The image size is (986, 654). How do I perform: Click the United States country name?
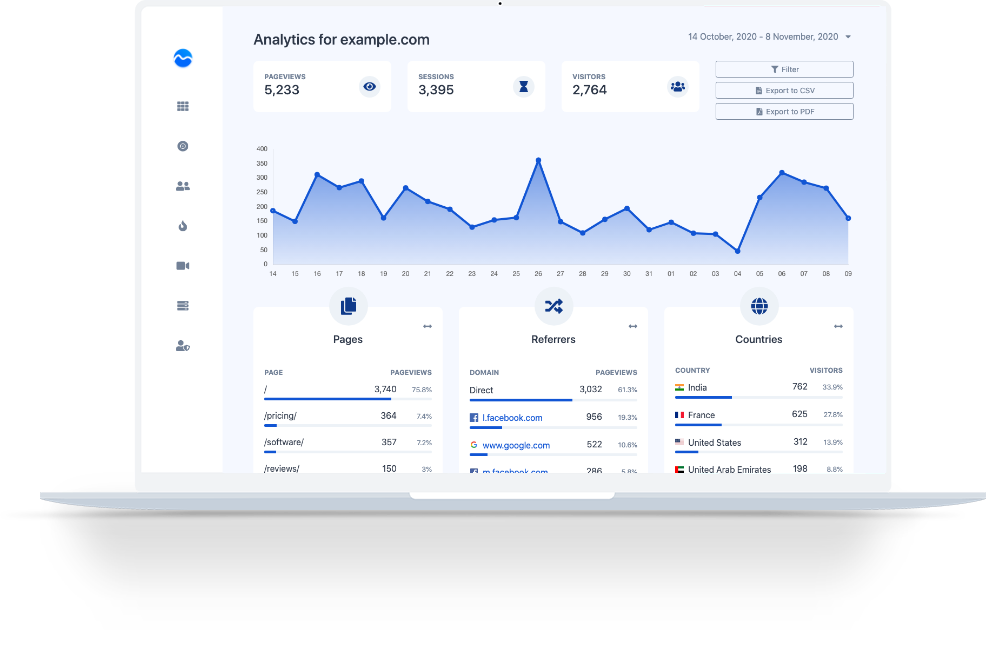click(714, 443)
